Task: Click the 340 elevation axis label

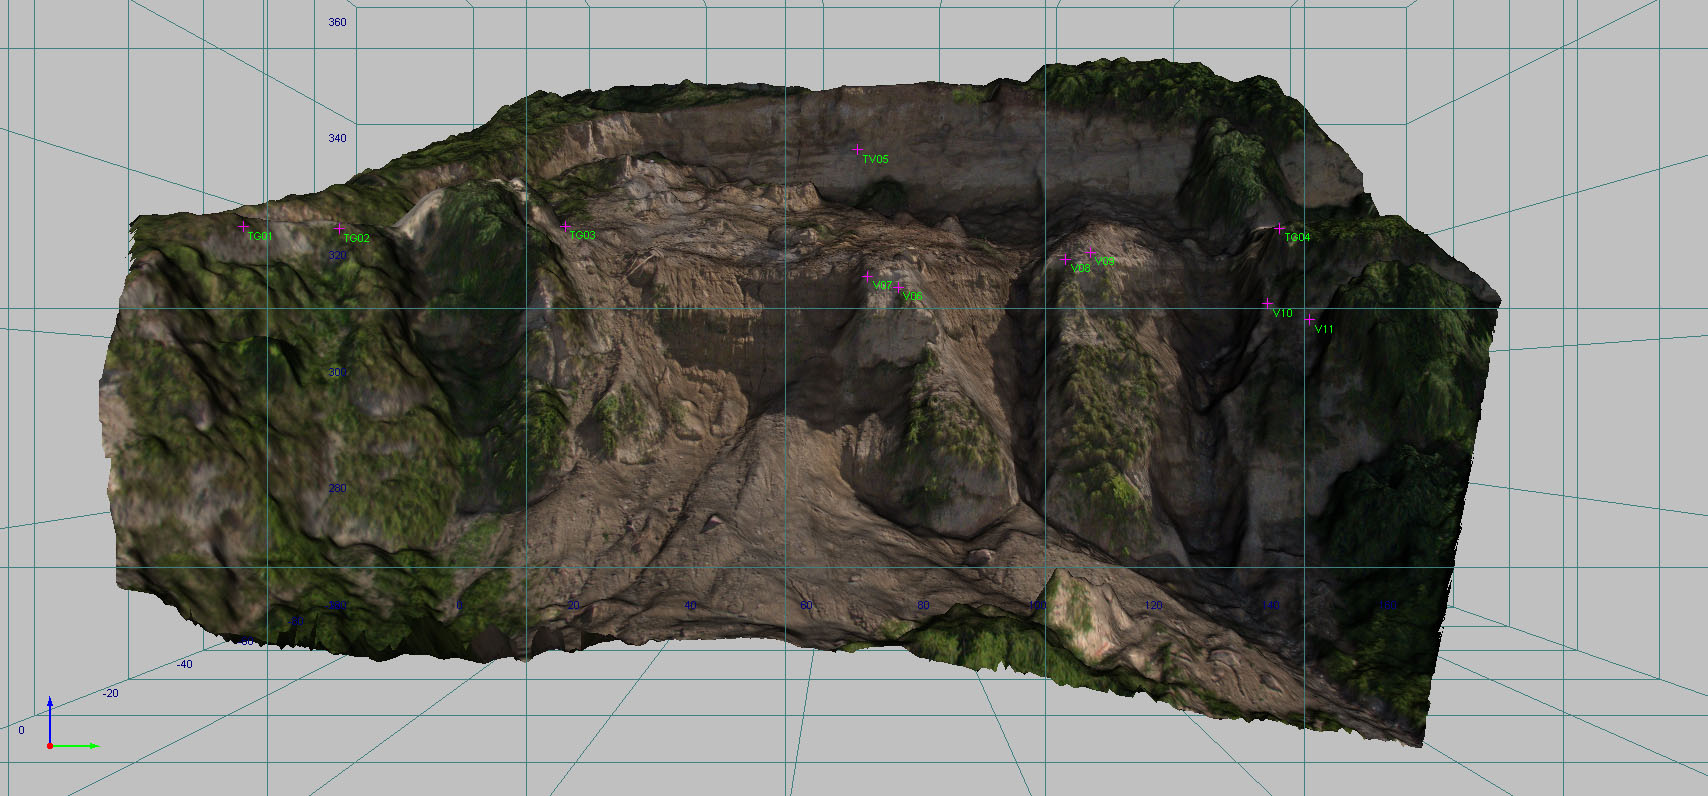Action: point(337,138)
